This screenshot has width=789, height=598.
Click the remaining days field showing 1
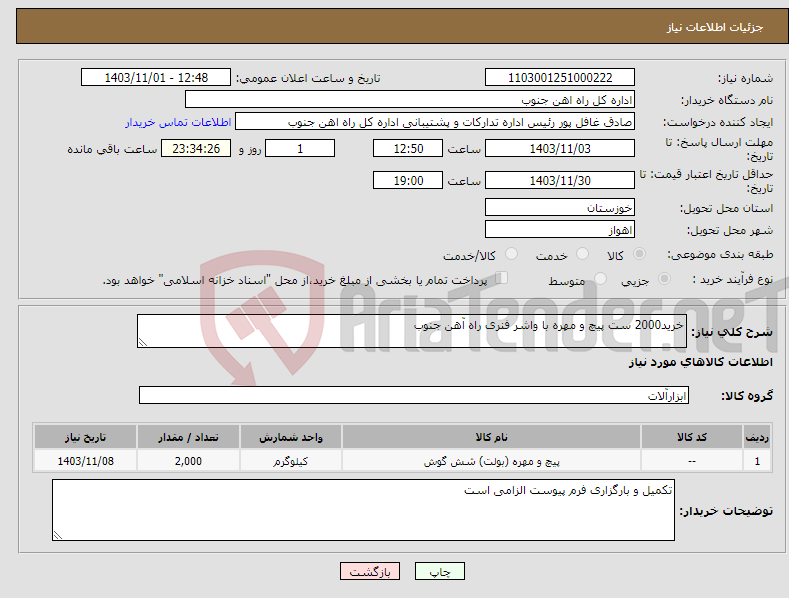tap(300, 148)
